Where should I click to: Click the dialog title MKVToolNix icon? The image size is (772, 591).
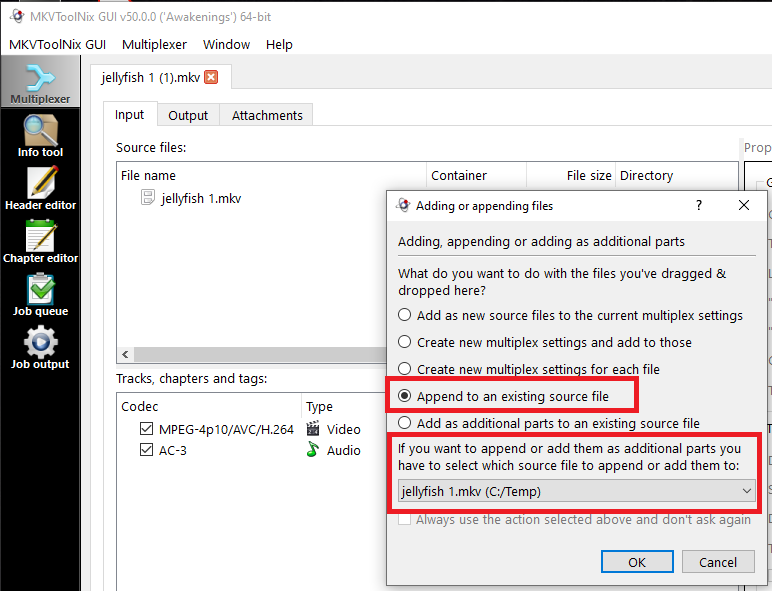click(403, 205)
